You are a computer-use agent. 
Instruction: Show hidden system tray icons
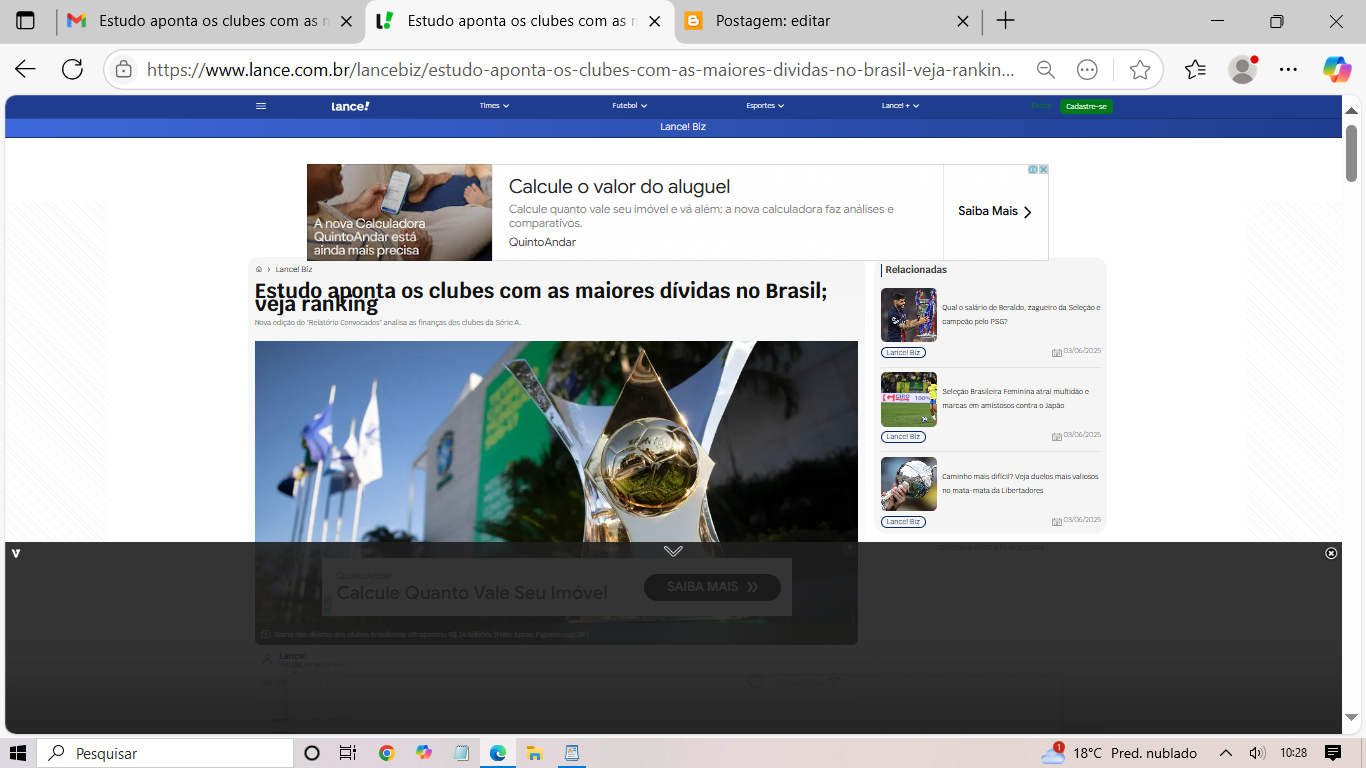click(1225, 753)
